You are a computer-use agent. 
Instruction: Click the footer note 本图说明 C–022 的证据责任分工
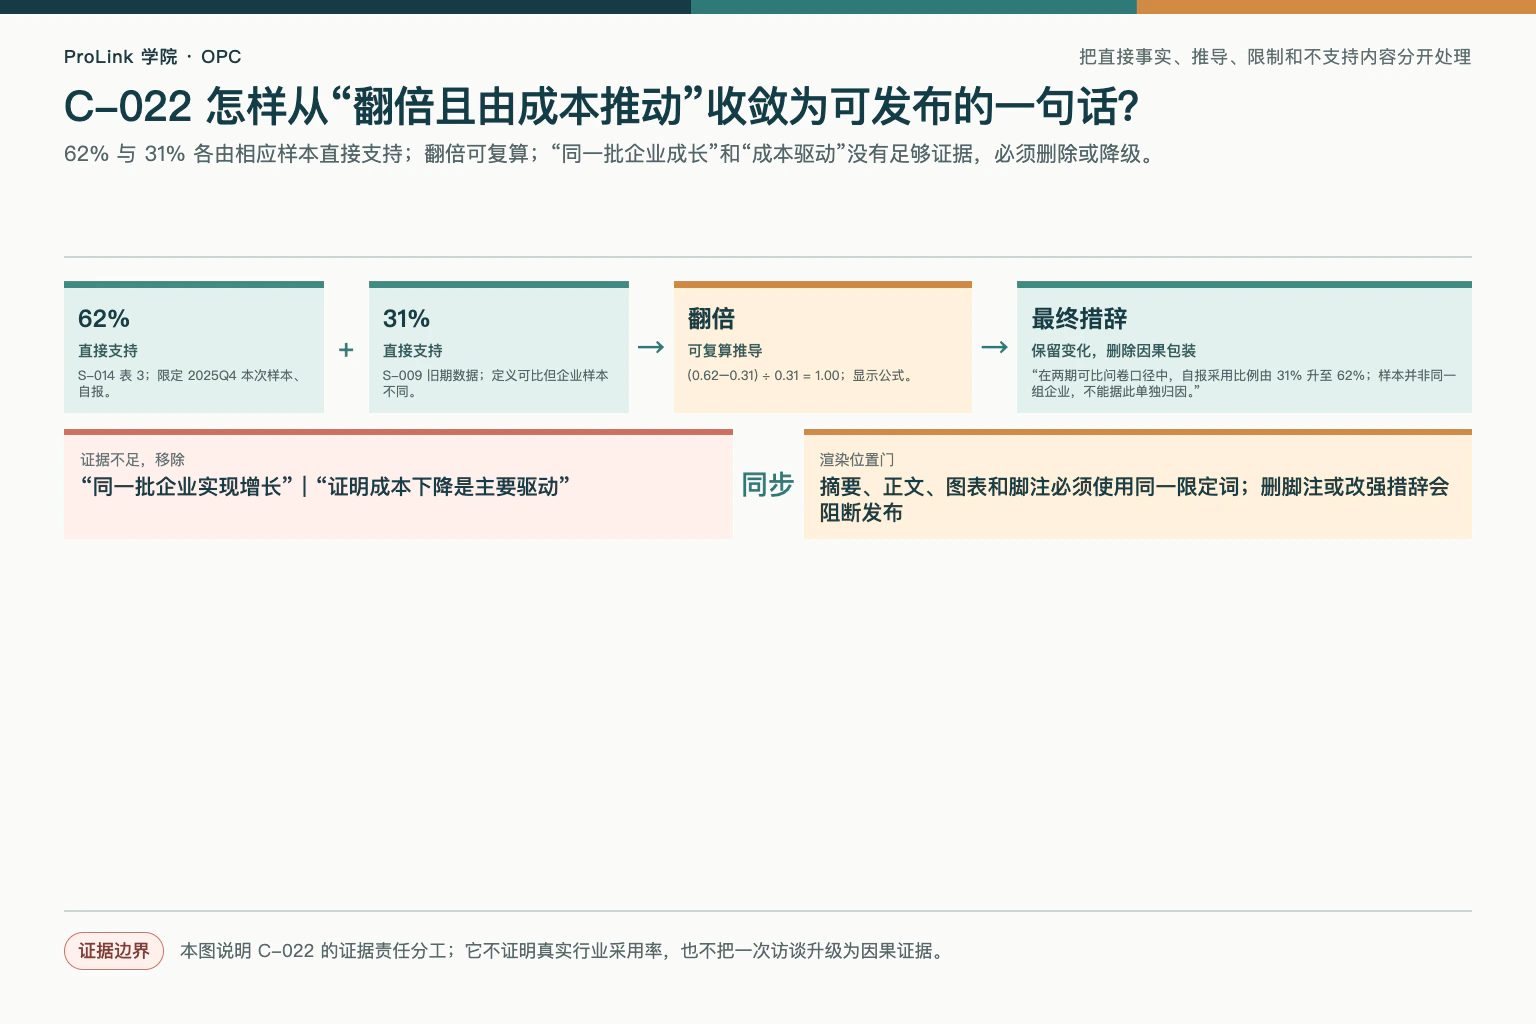[x=561, y=951]
